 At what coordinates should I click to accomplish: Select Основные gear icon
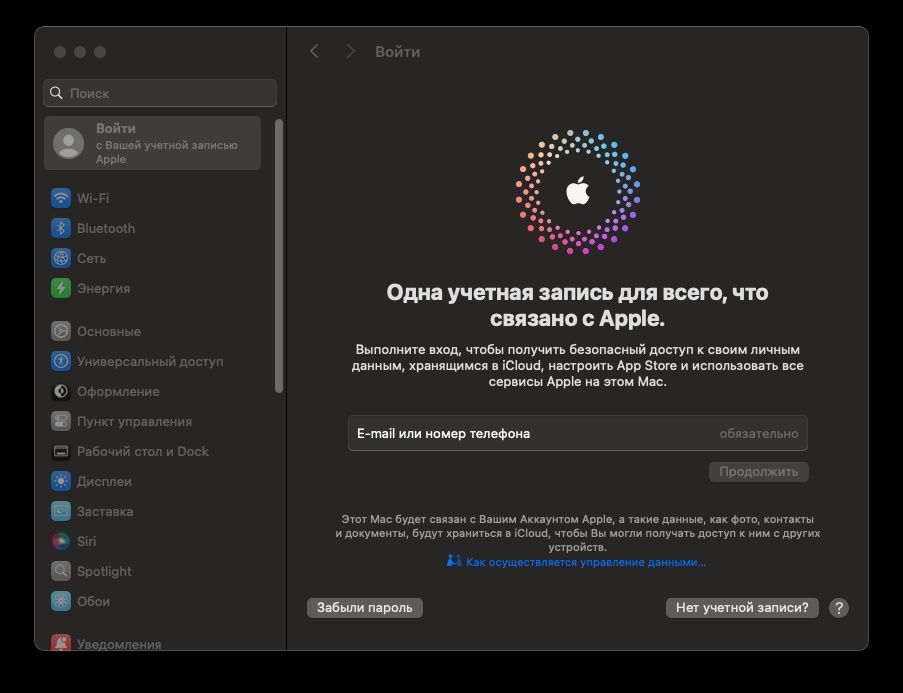coord(60,331)
